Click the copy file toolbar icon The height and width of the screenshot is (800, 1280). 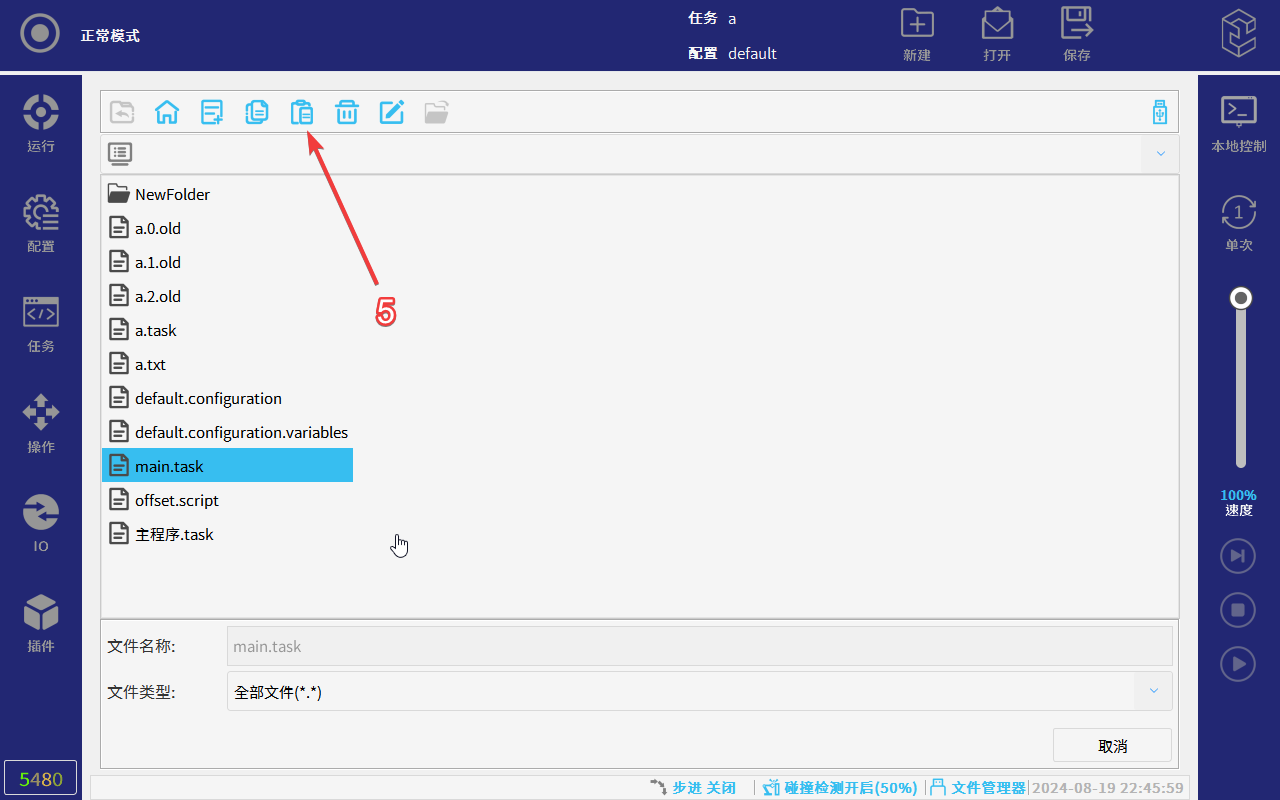tap(257, 112)
